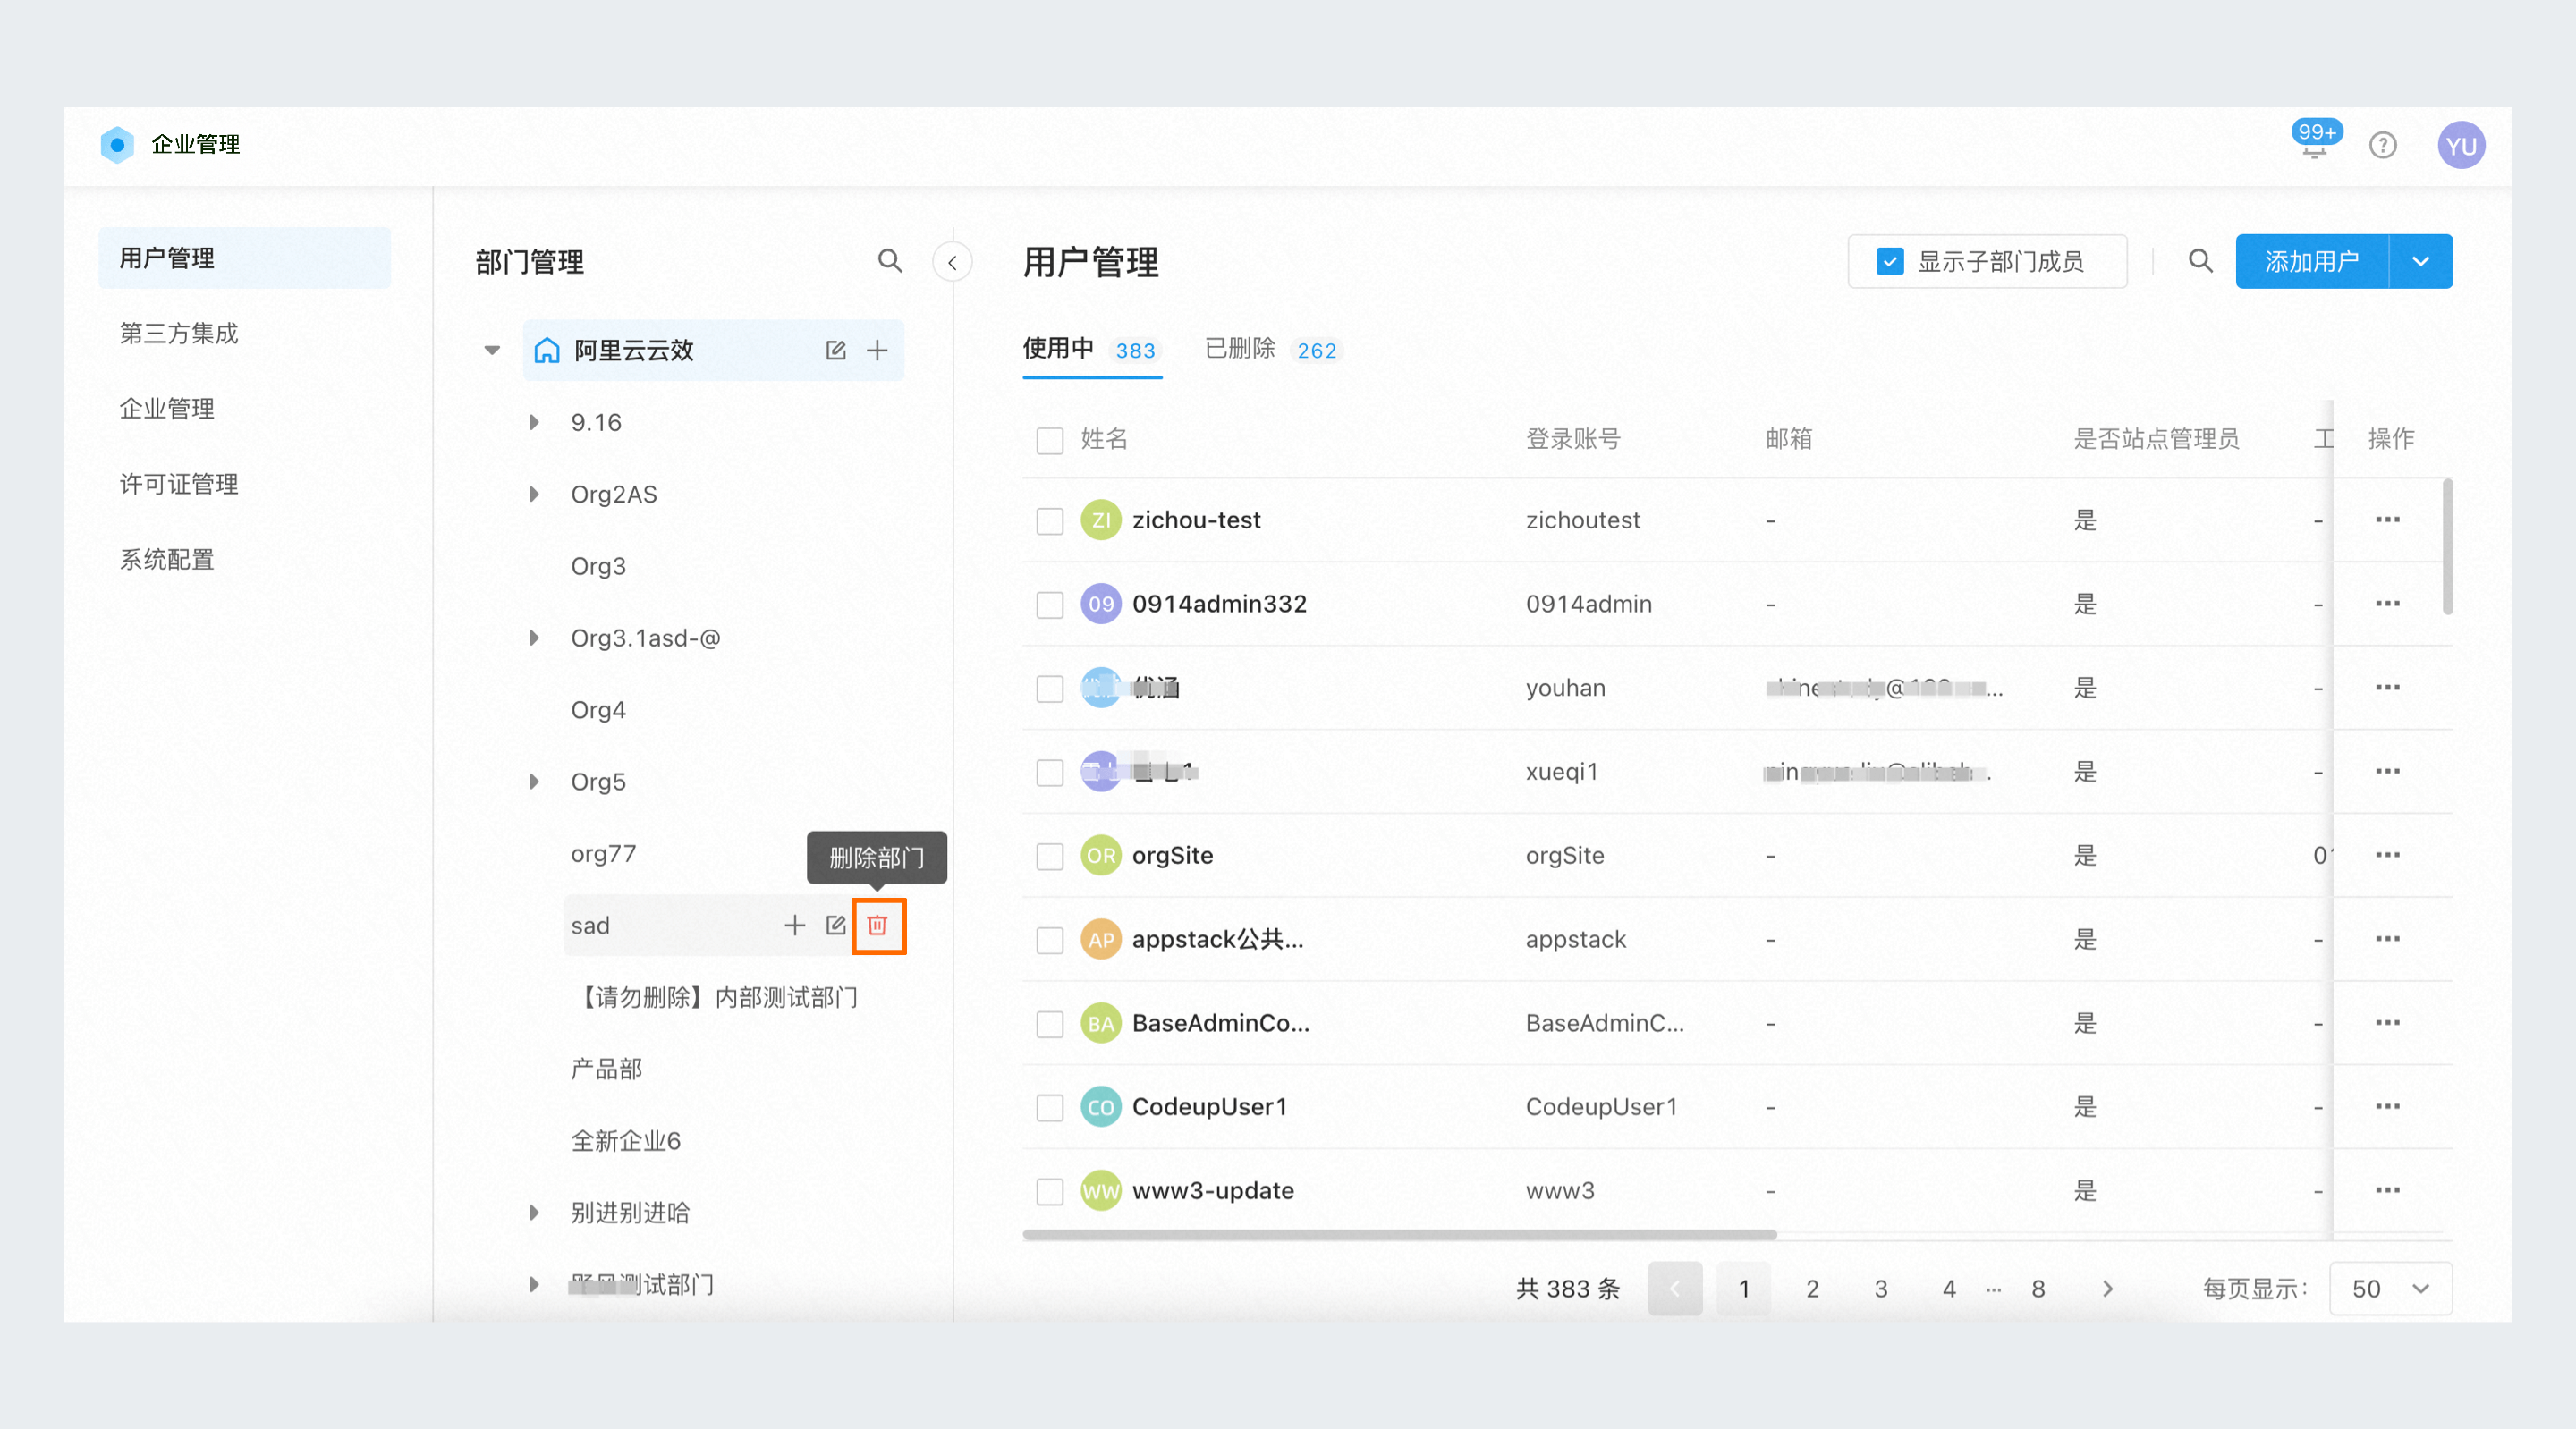Open department search magnifier icon

point(890,261)
